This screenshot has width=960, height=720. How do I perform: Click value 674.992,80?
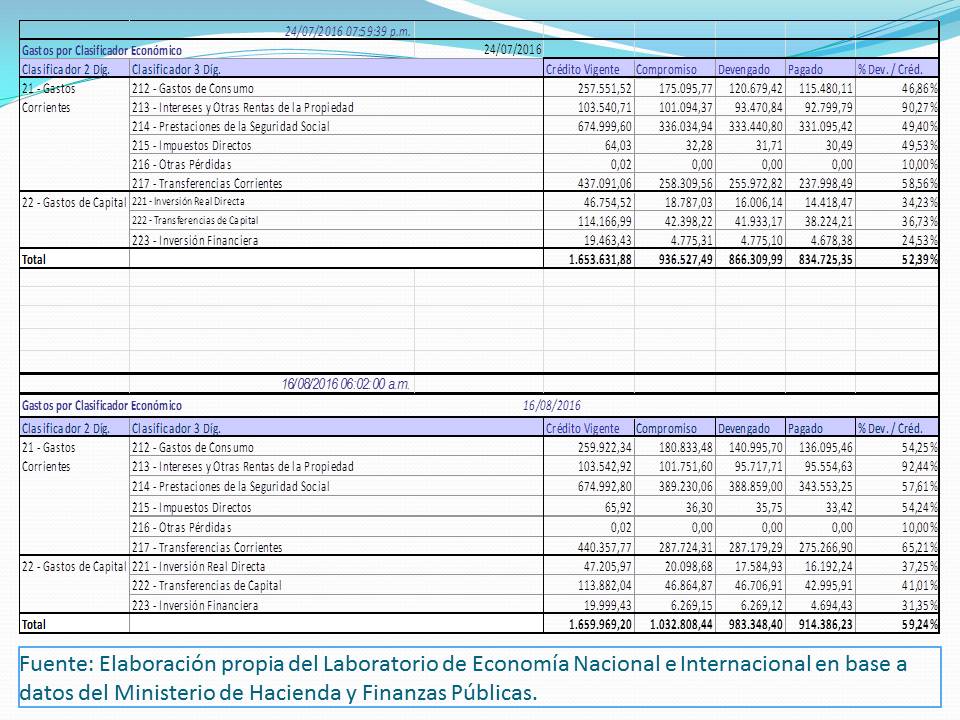click(x=604, y=486)
